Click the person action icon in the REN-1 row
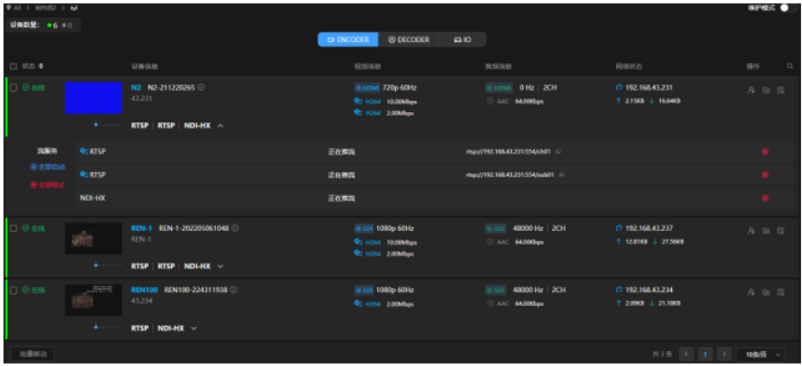Image resolution: width=802 pixels, height=366 pixels. (x=751, y=231)
